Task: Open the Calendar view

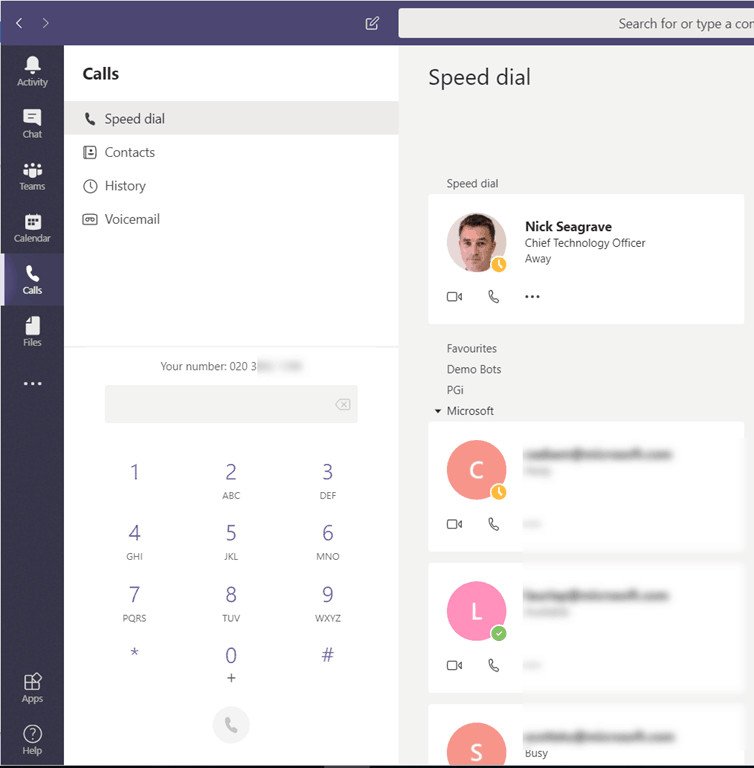Action: click(x=32, y=228)
